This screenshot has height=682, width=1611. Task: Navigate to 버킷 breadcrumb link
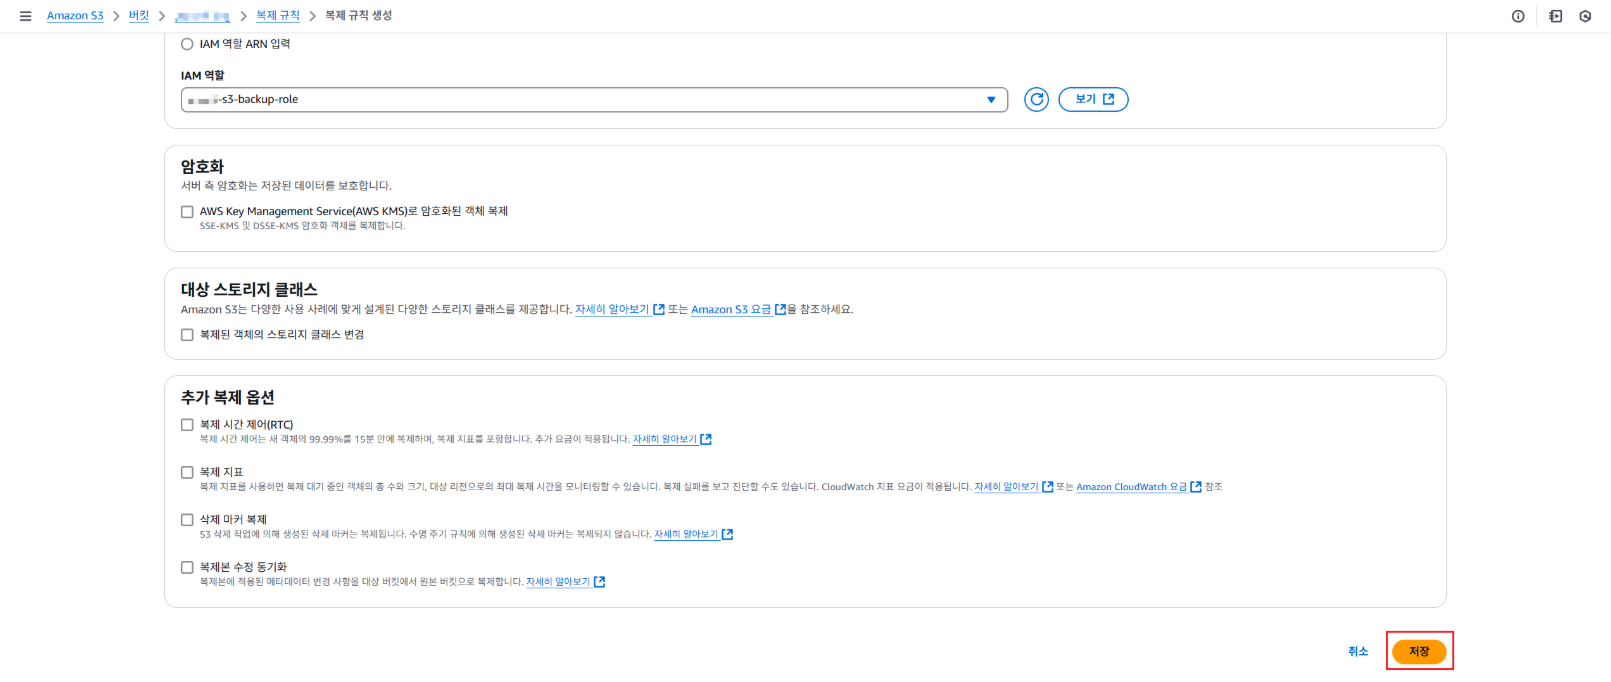(138, 16)
